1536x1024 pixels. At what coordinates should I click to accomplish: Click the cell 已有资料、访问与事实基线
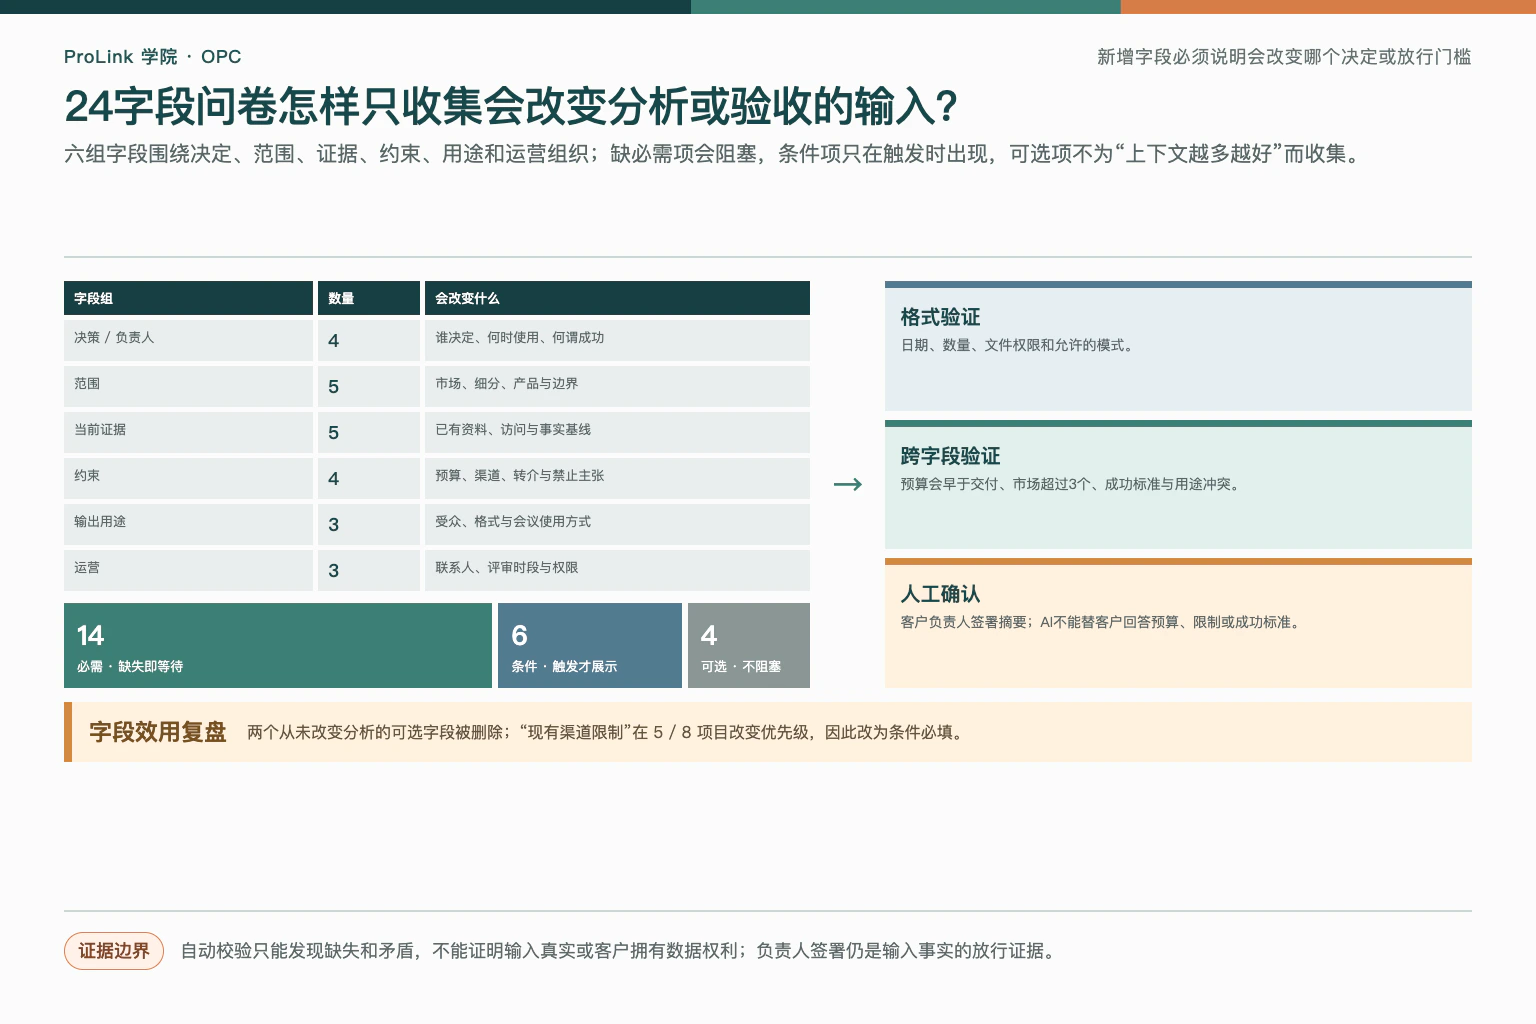(x=617, y=432)
